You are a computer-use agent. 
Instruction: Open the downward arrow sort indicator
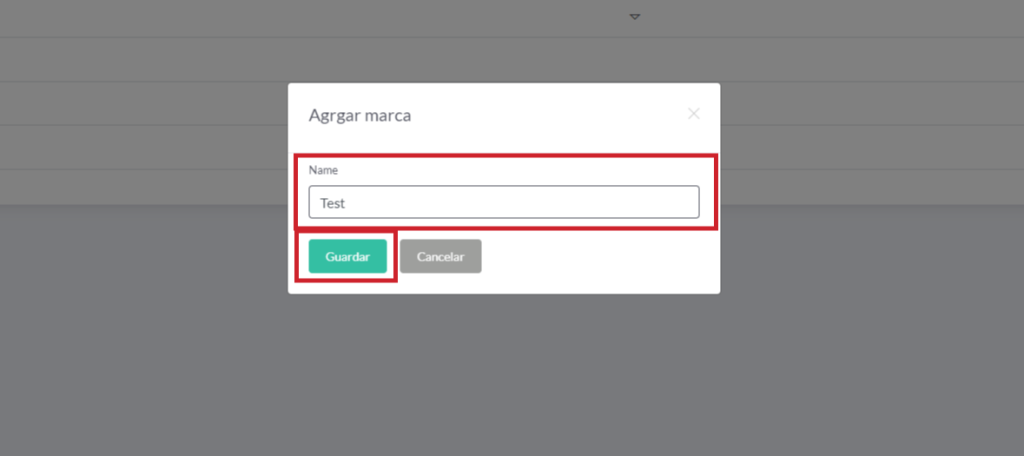click(x=635, y=16)
